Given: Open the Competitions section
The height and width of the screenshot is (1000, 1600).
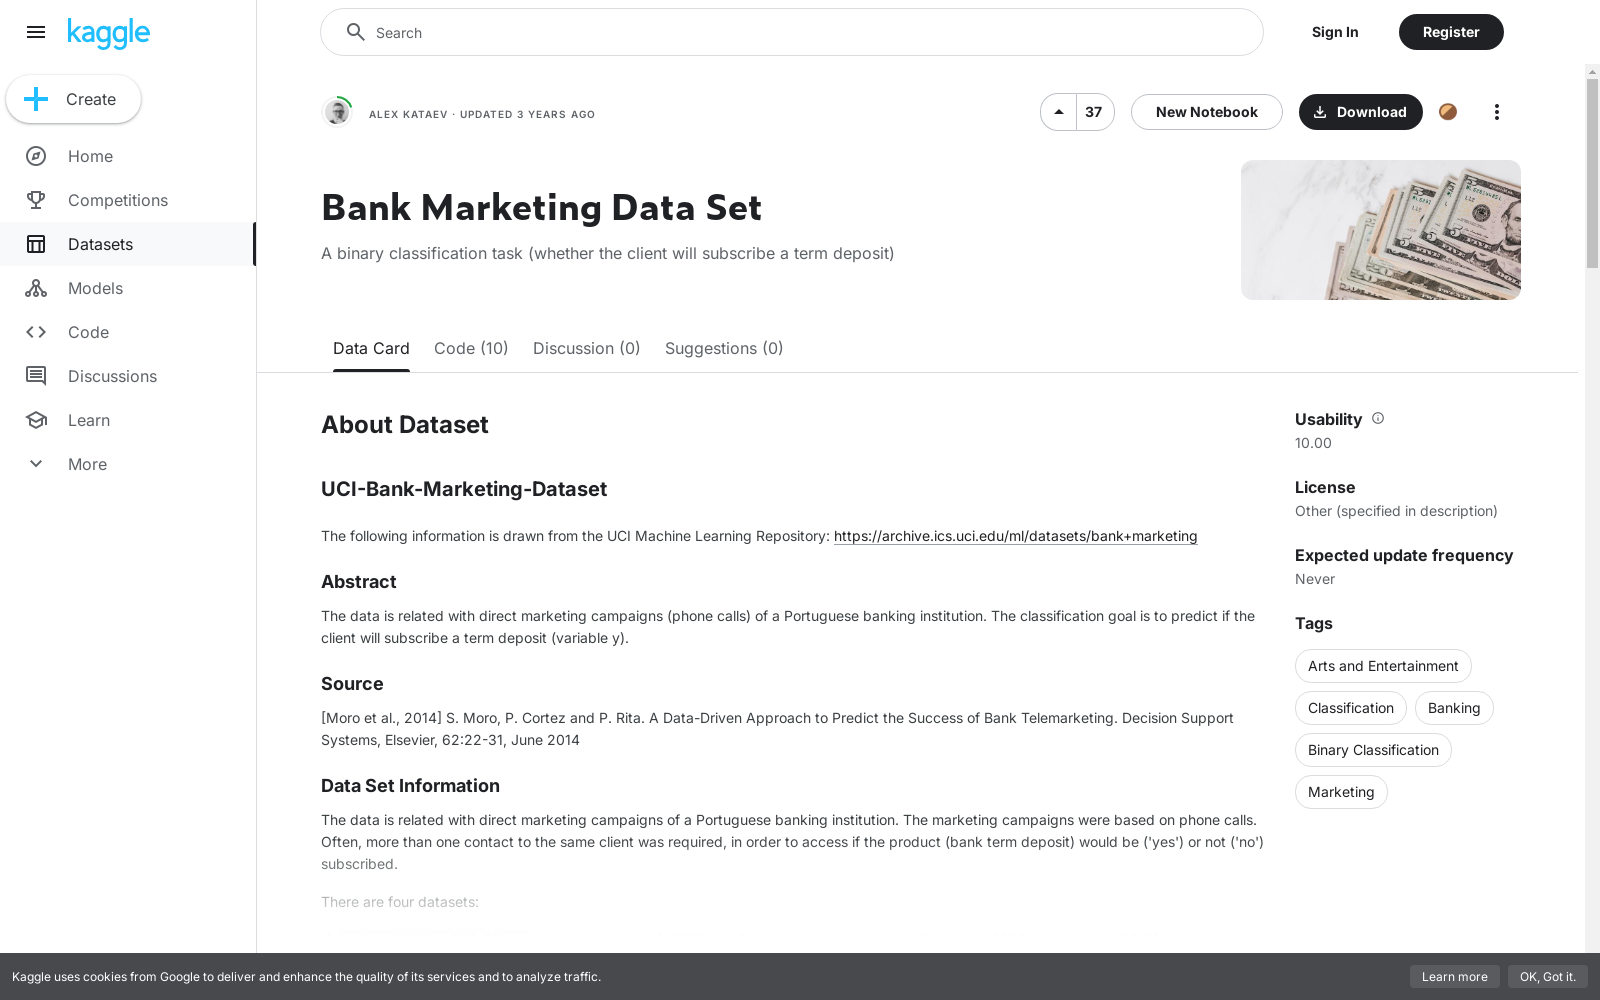Looking at the screenshot, I should (x=117, y=200).
